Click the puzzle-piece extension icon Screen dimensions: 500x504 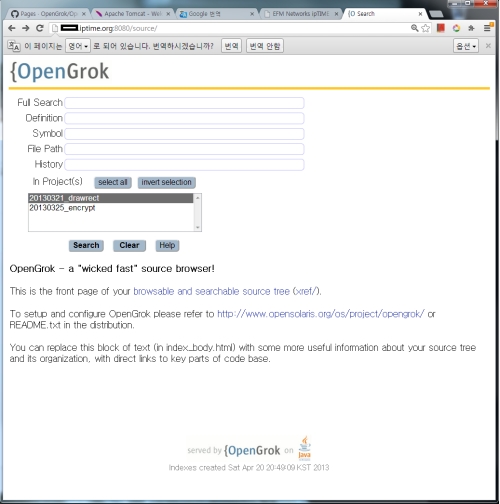pos(471,28)
